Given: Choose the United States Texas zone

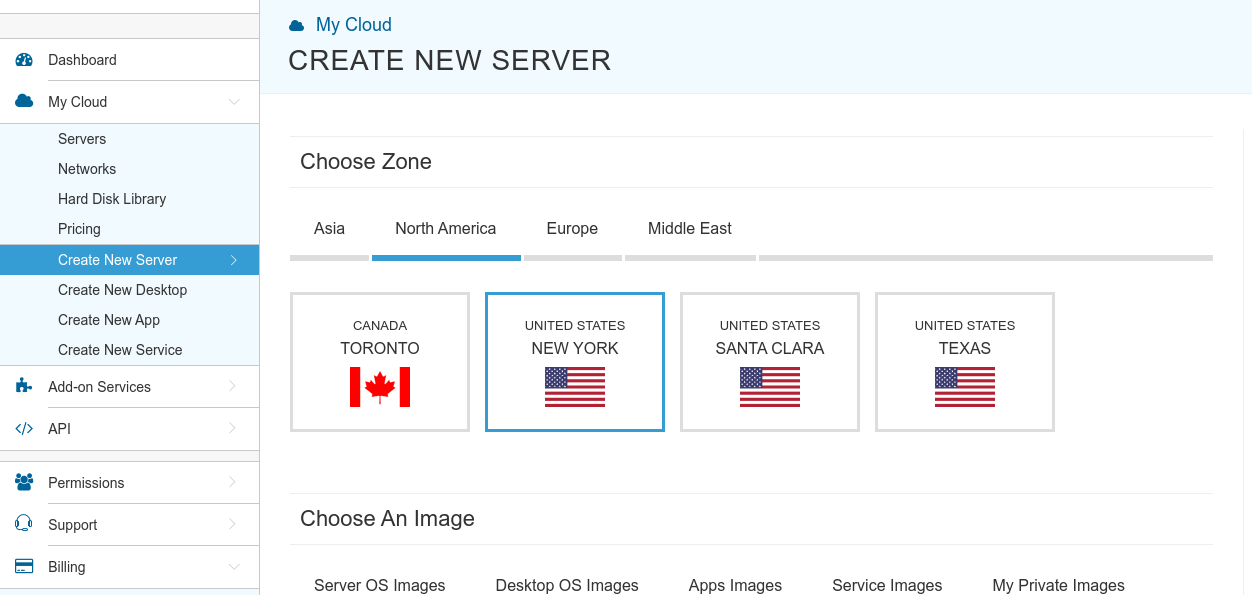Looking at the screenshot, I should click(965, 362).
